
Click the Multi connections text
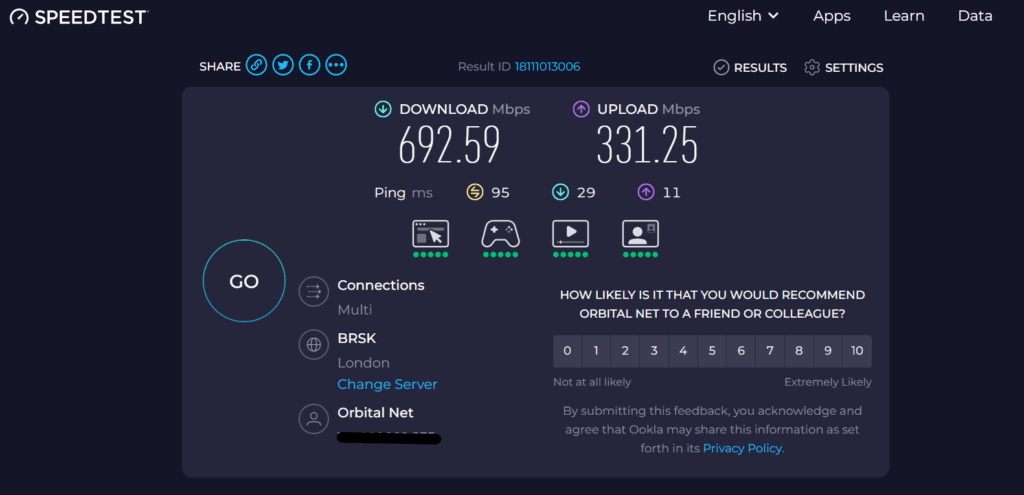[355, 310]
